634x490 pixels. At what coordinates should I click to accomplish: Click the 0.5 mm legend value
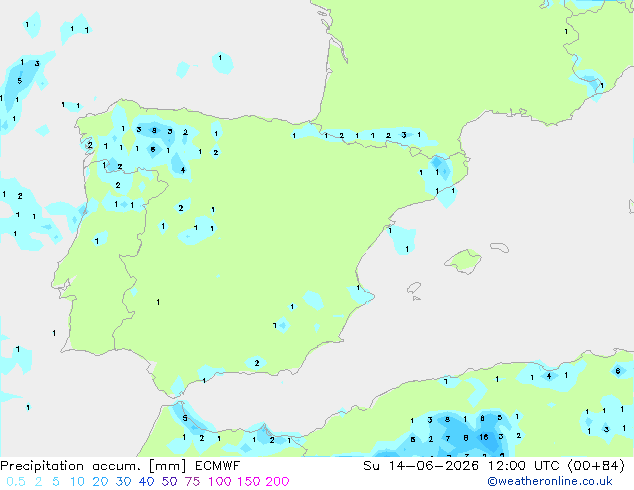coord(16,482)
